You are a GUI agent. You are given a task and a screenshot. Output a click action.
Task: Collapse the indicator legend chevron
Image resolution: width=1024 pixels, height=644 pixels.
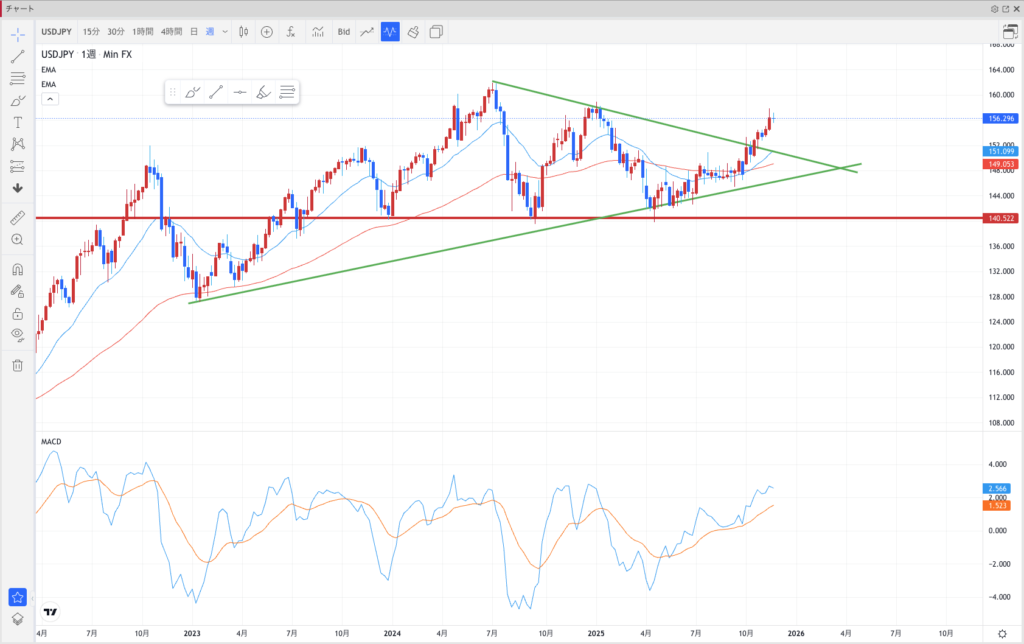tap(50, 99)
